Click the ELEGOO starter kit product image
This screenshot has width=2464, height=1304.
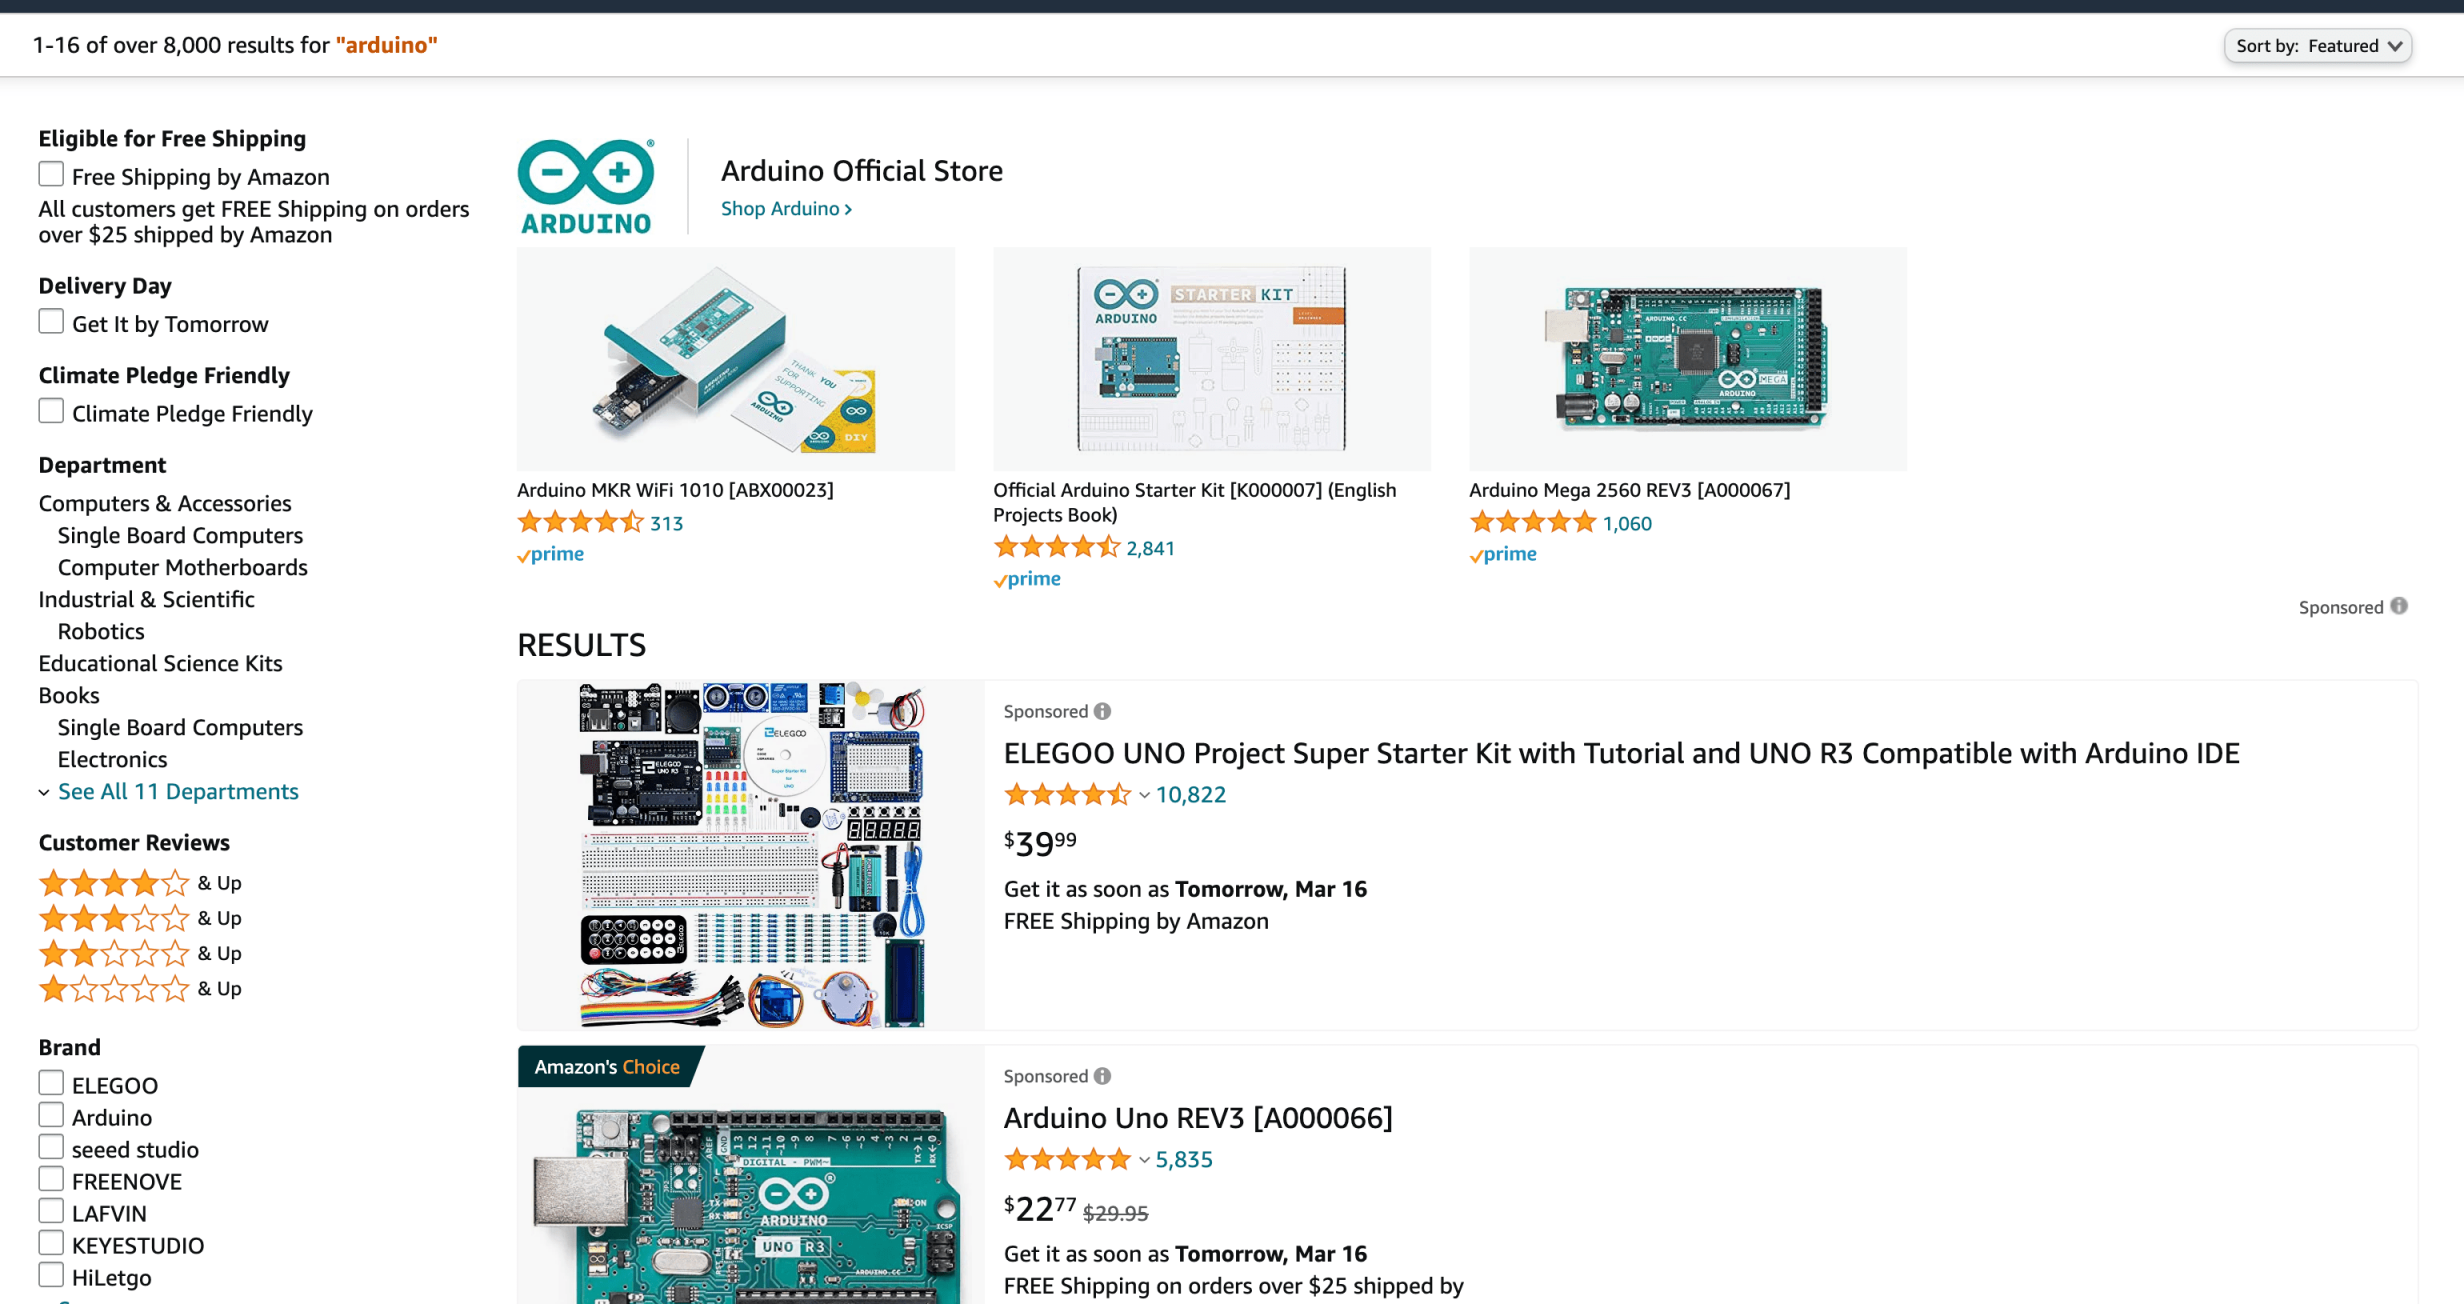coord(752,855)
